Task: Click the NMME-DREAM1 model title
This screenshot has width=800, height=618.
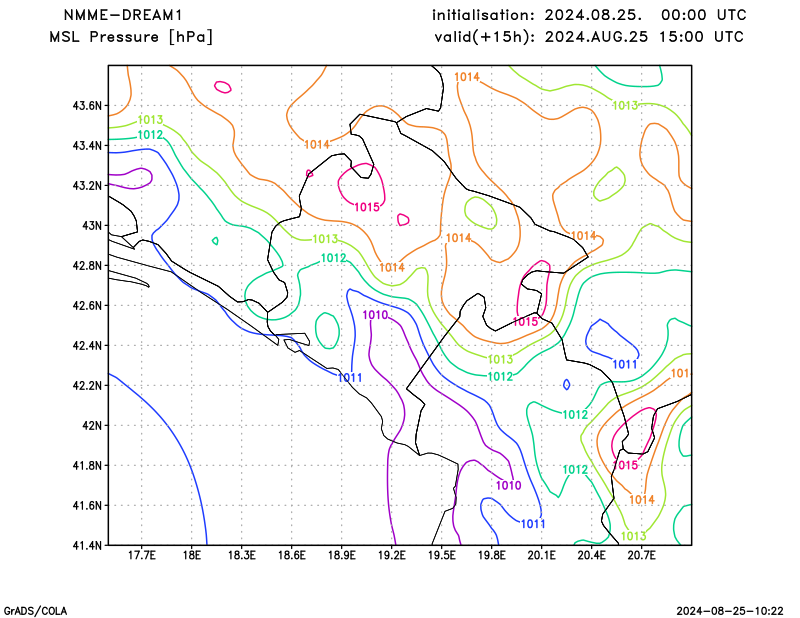Action: pos(122,15)
